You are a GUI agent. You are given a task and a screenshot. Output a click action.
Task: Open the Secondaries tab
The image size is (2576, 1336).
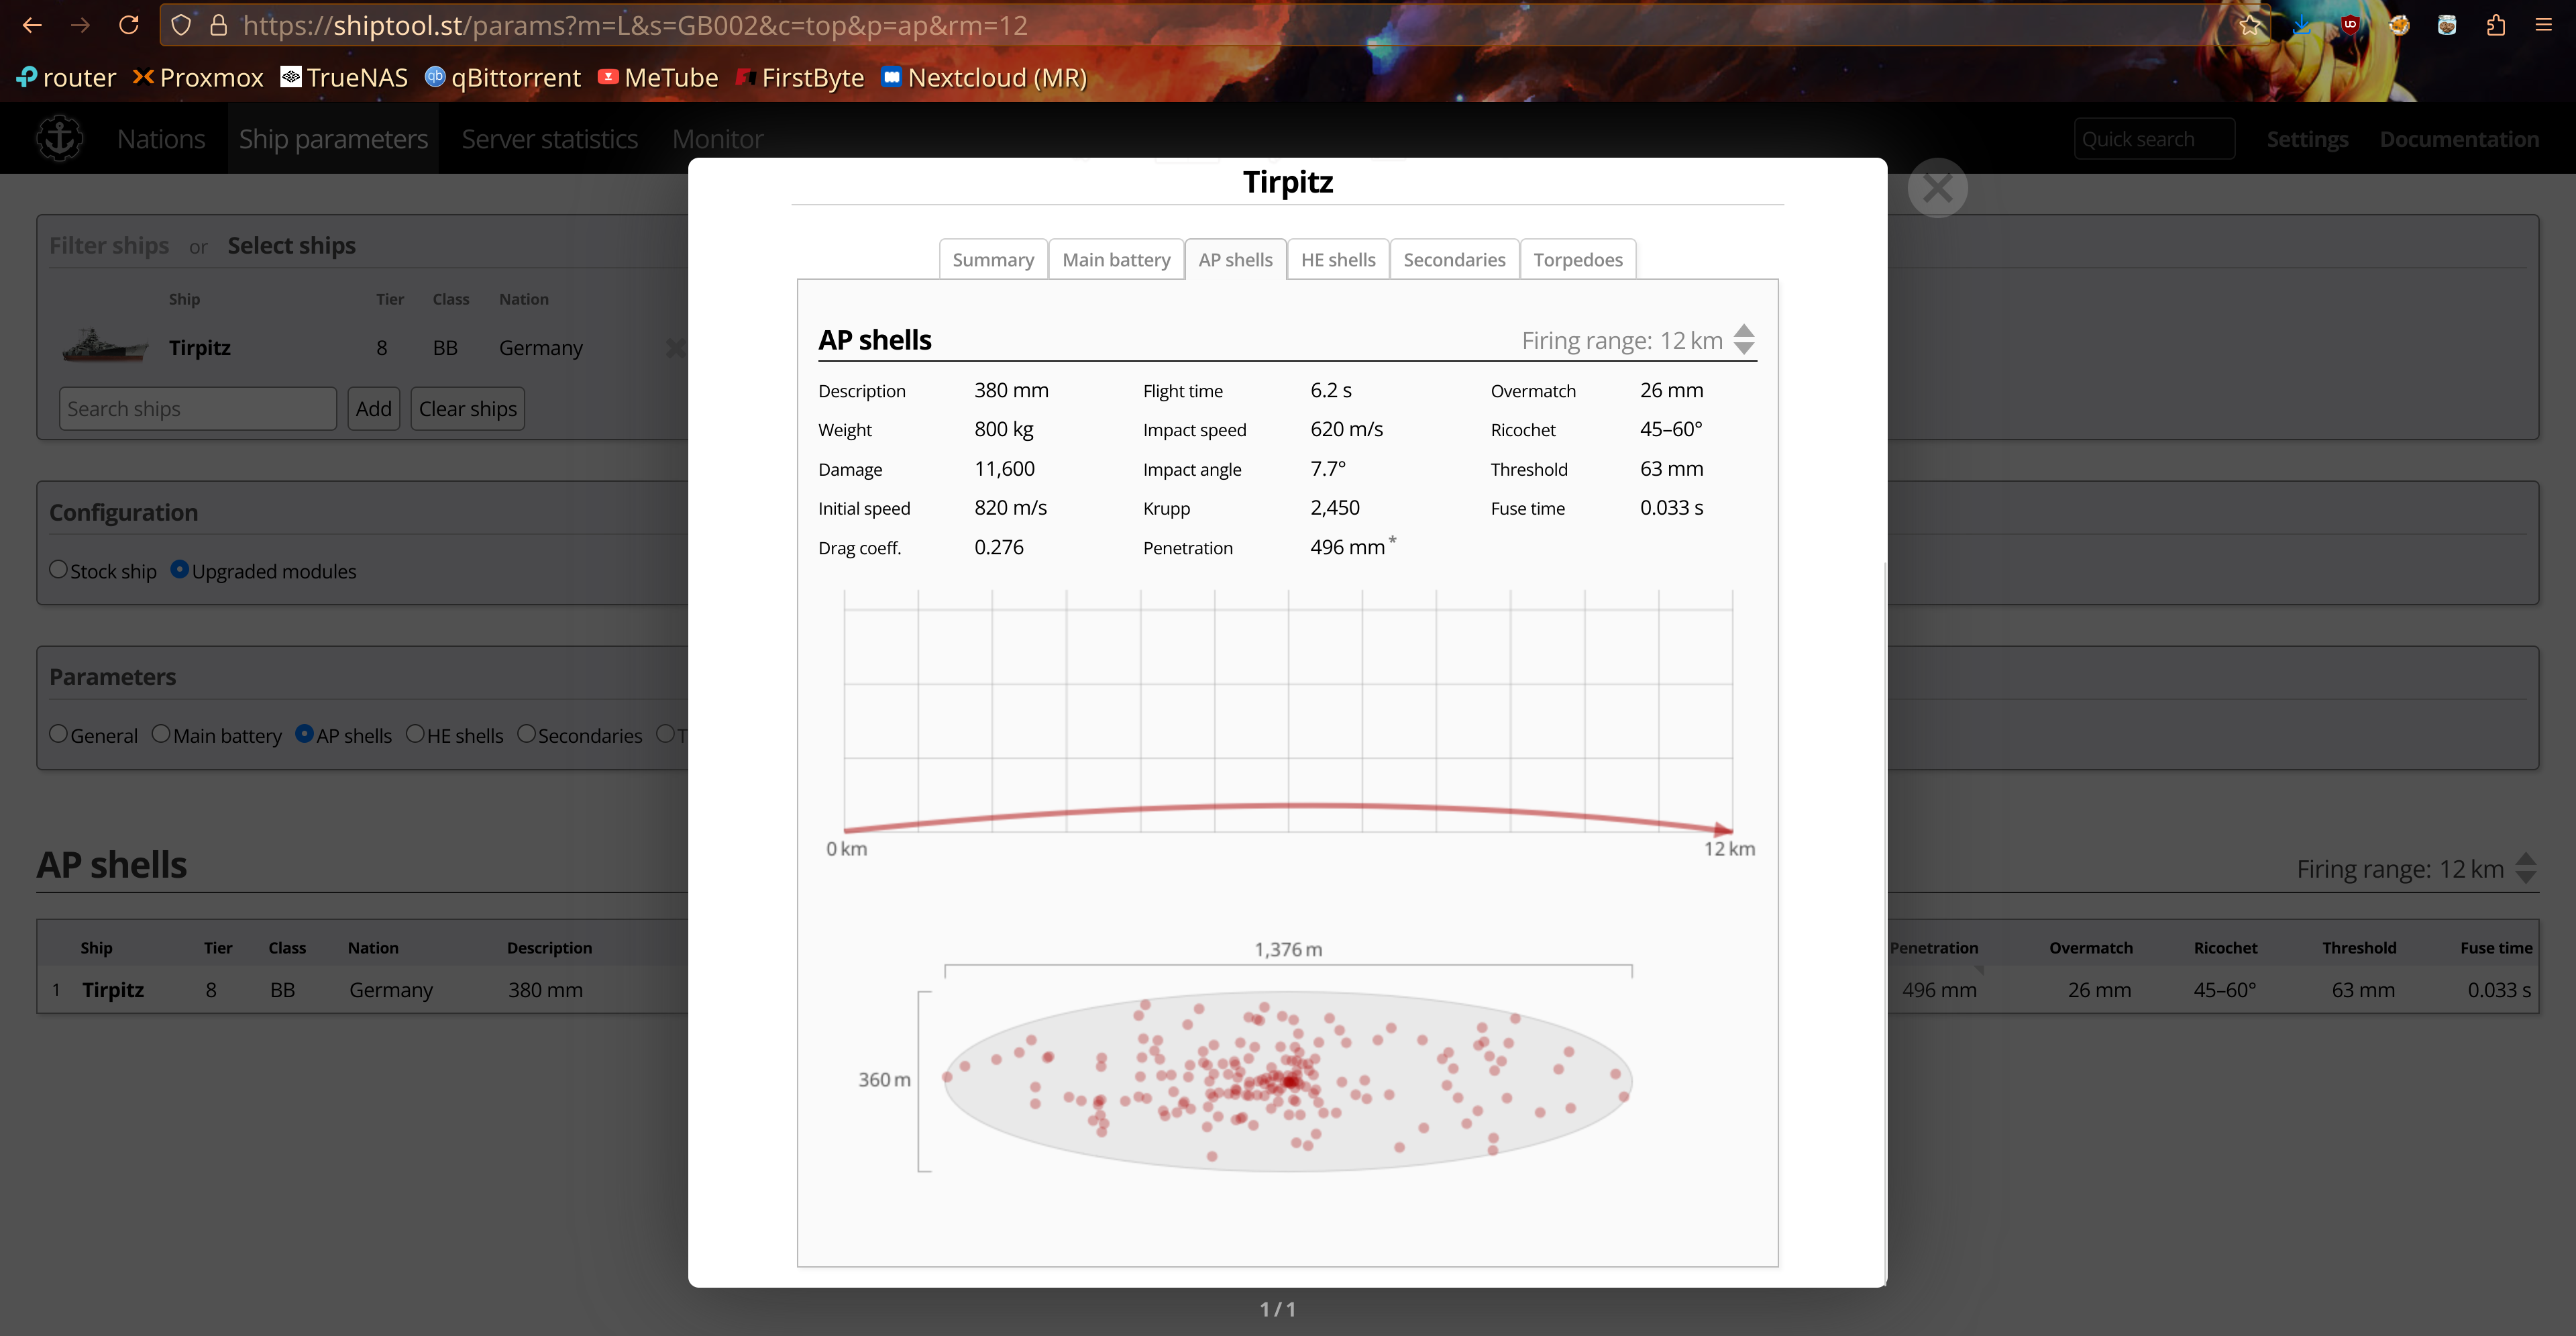(1453, 260)
